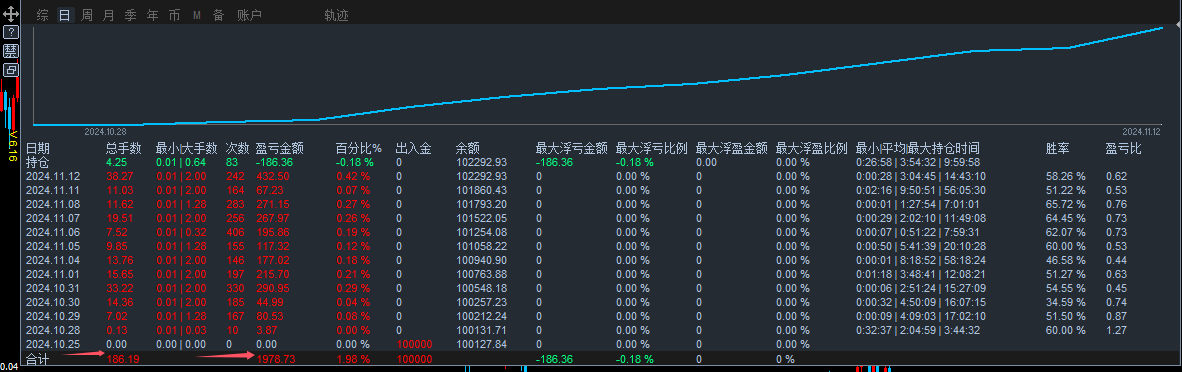Open the 月 monthly tab

109,15
